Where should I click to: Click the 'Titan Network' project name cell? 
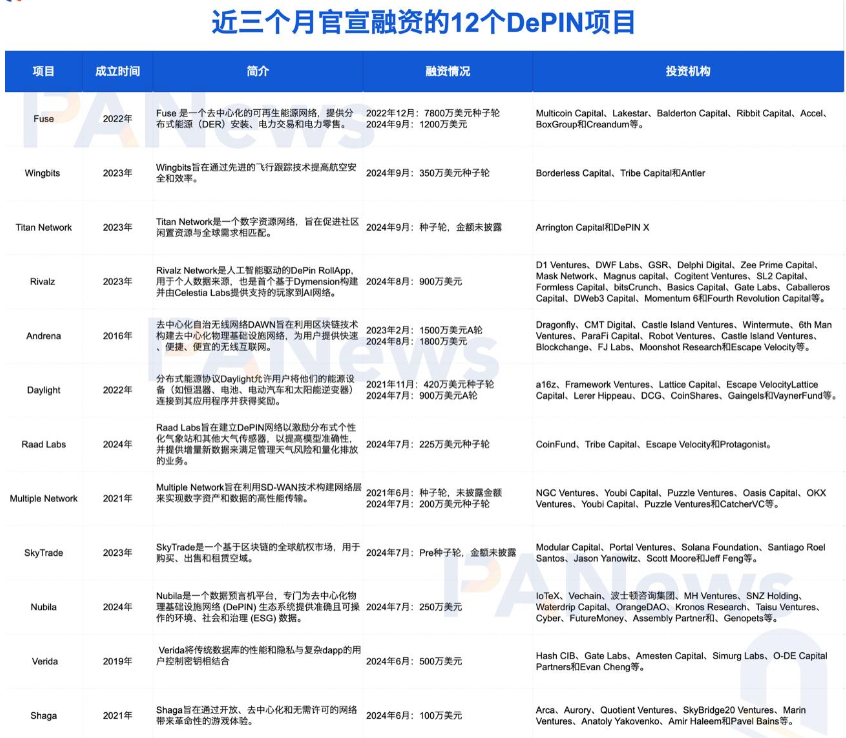pyautogui.click(x=43, y=228)
